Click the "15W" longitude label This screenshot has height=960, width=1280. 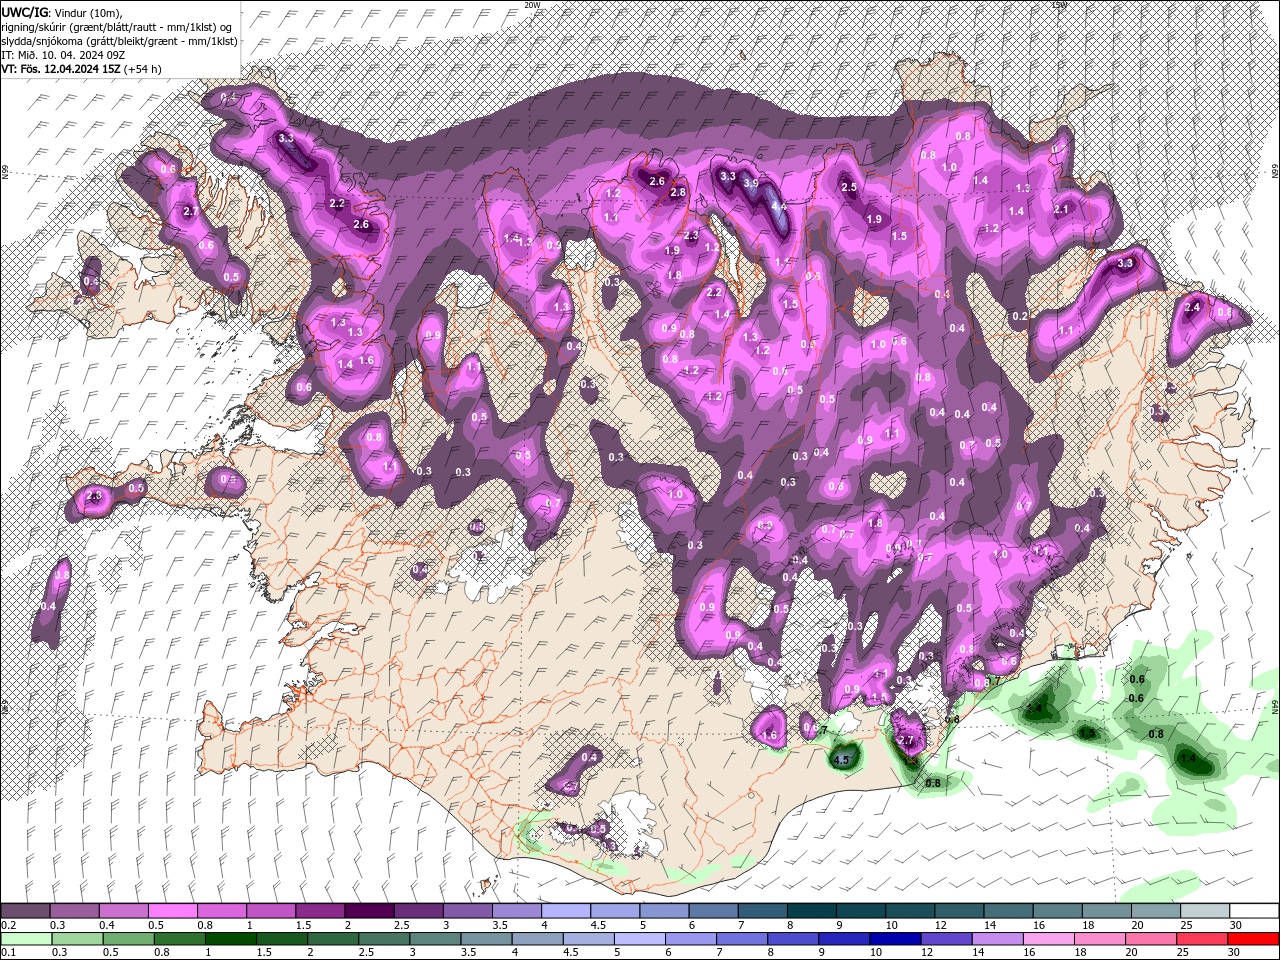point(1060,5)
